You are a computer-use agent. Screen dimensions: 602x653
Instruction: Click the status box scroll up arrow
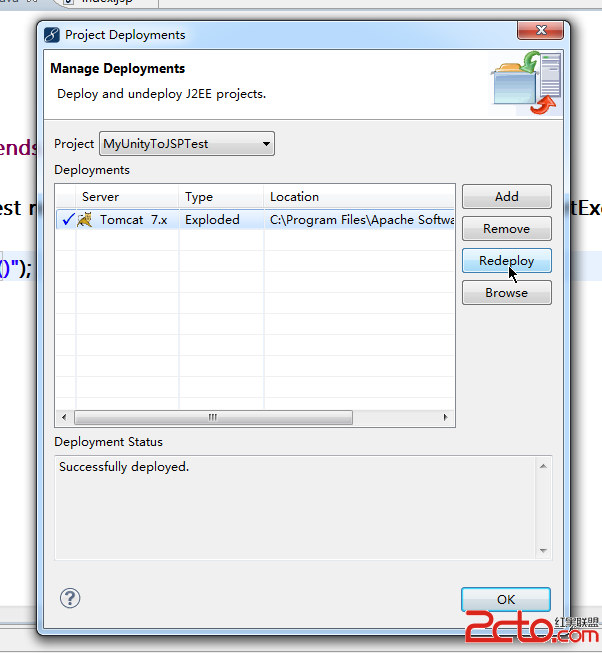click(543, 466)
